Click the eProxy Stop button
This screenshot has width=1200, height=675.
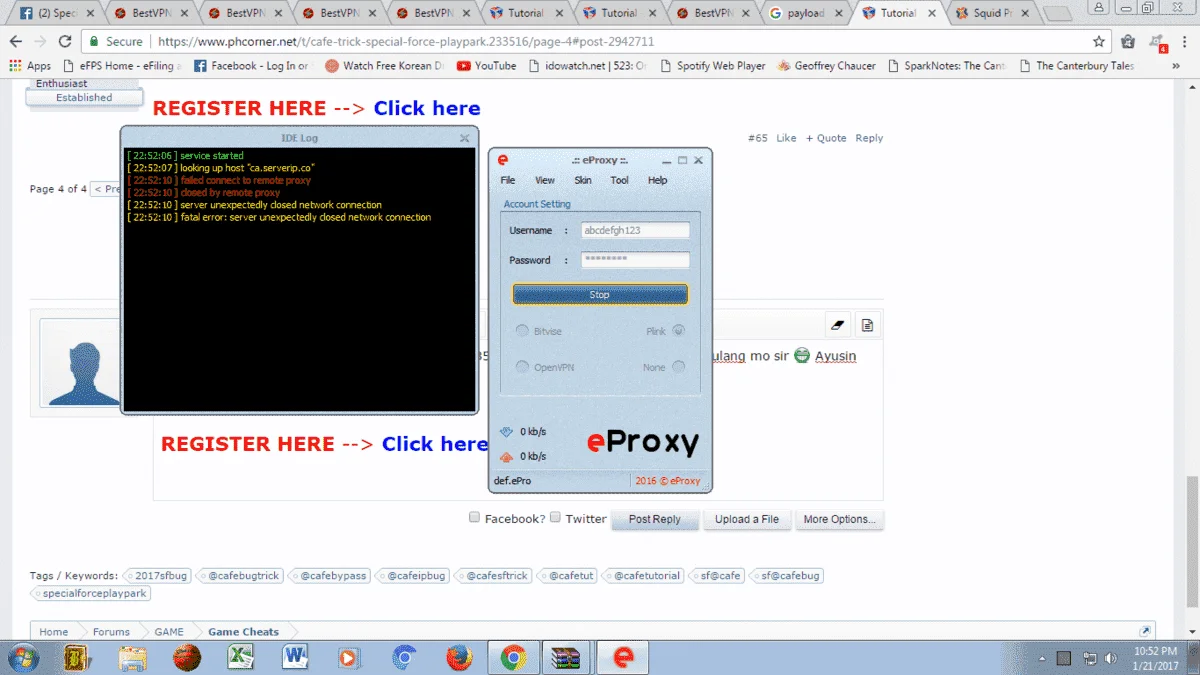pyautogui.click(x=600, y=295)
